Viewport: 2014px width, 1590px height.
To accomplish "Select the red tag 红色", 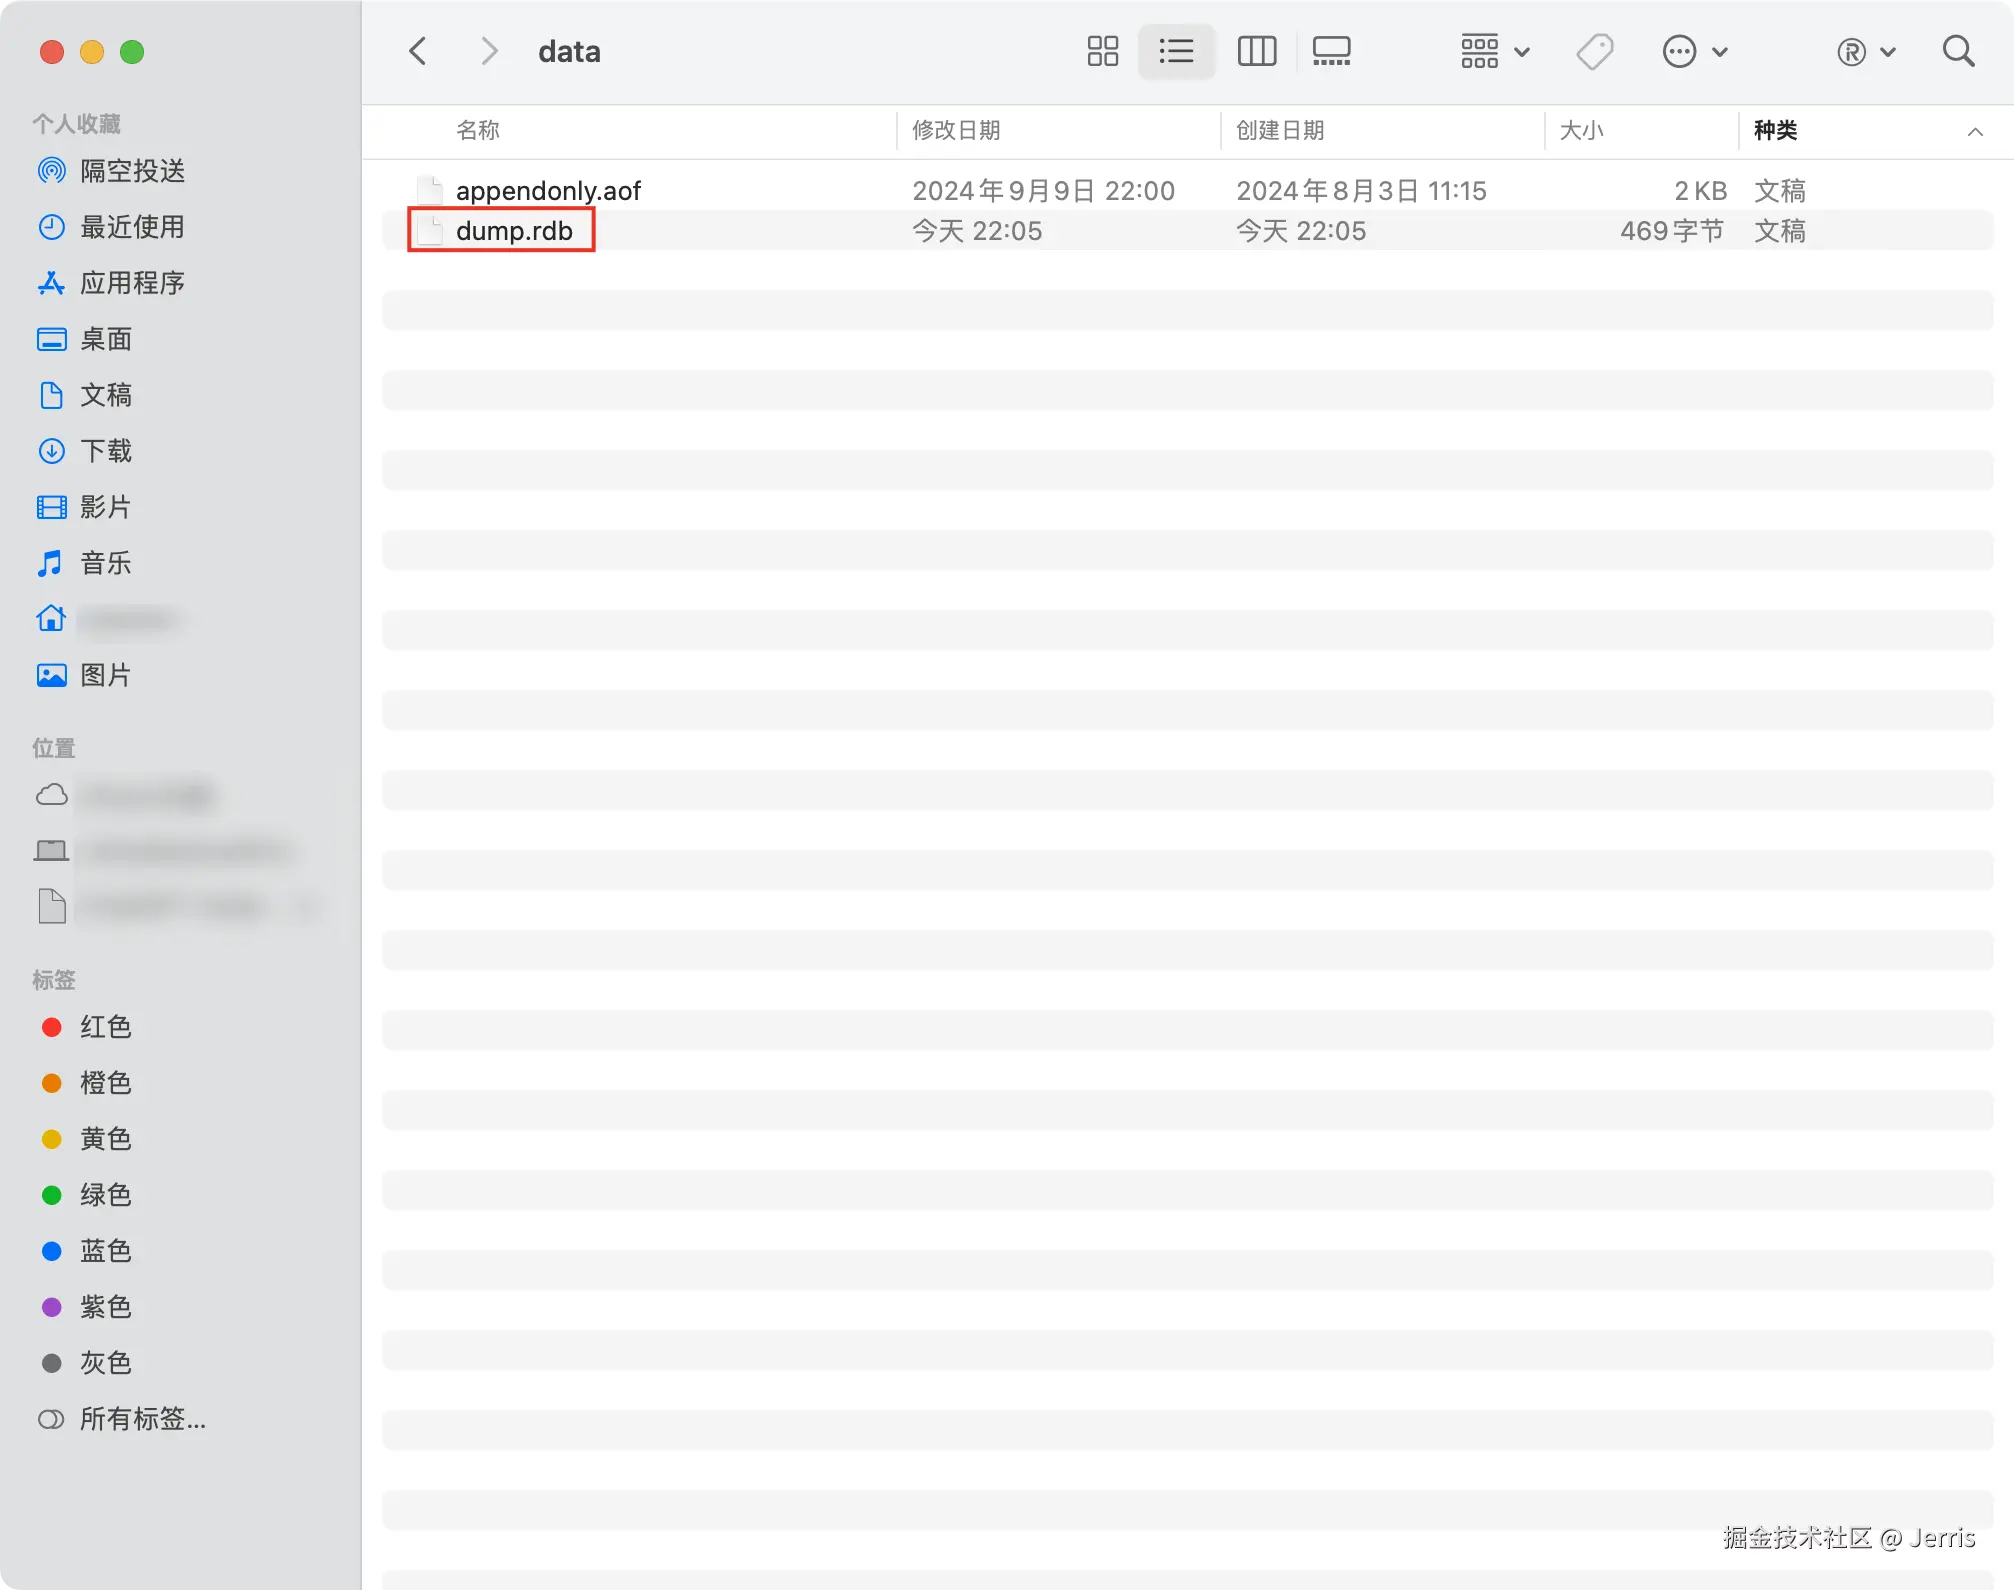I will point(104,1027).
